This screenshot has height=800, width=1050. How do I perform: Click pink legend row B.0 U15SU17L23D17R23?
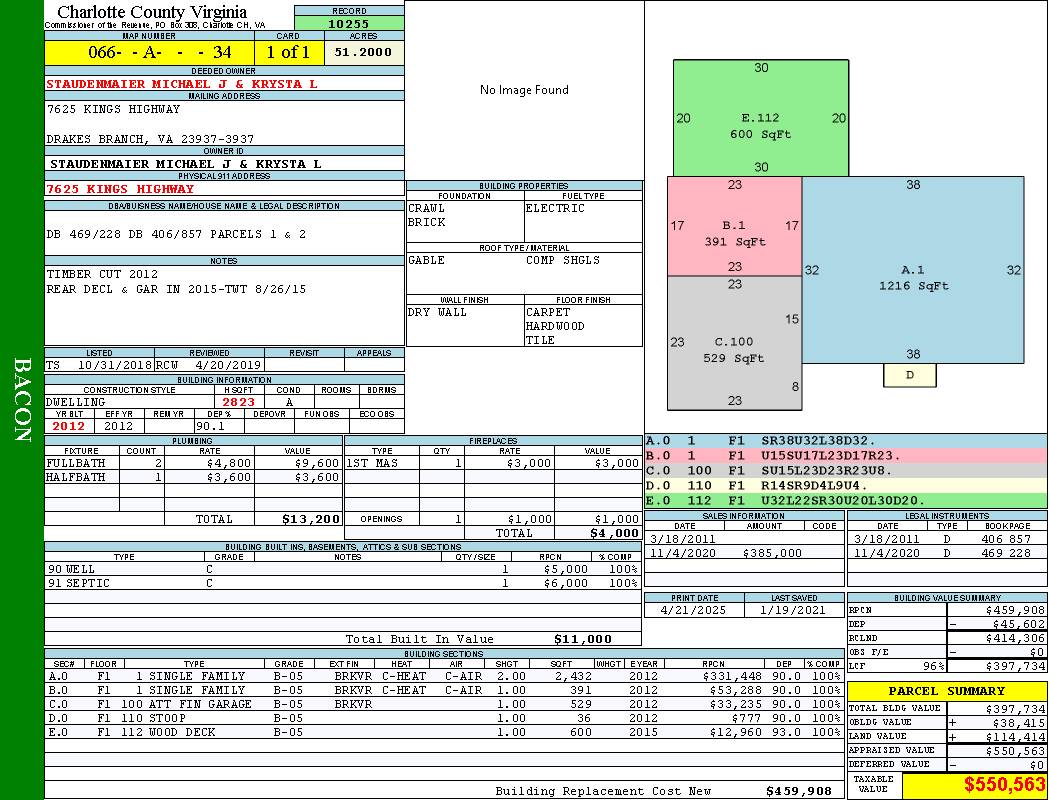pos(846,455)
